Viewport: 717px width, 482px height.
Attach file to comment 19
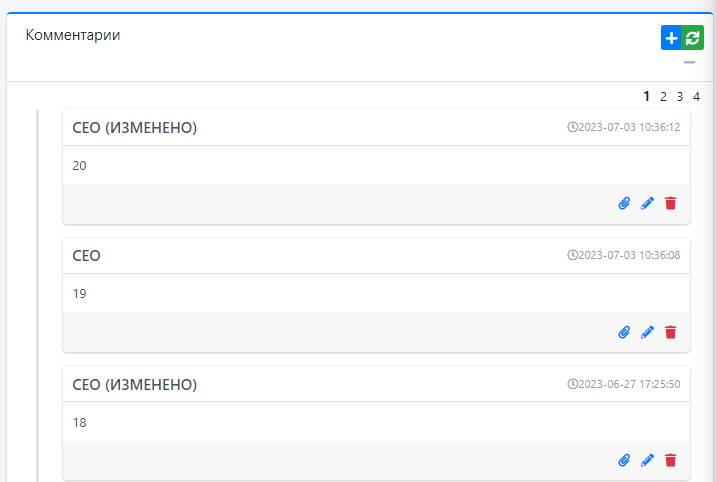coord(624,332)
